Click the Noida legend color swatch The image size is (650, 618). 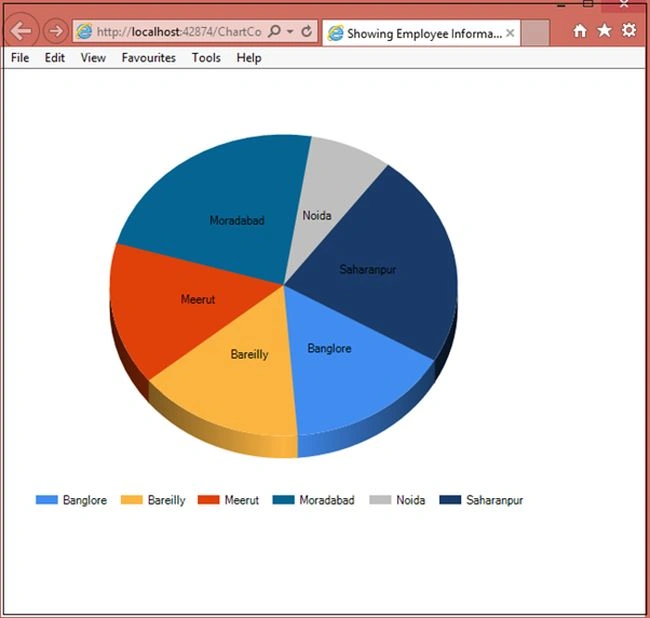[x=380, y=500]
